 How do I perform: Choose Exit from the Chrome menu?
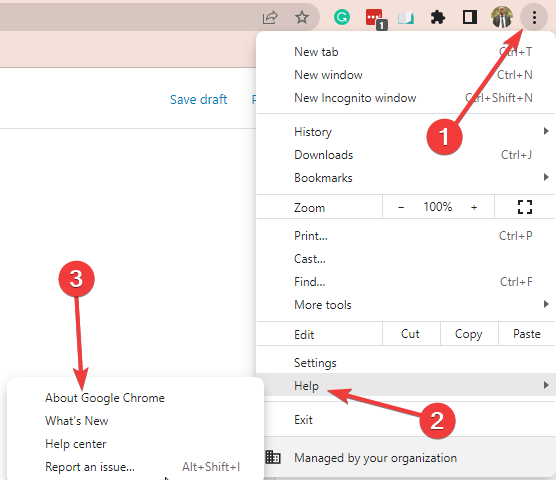coord(406,420)
